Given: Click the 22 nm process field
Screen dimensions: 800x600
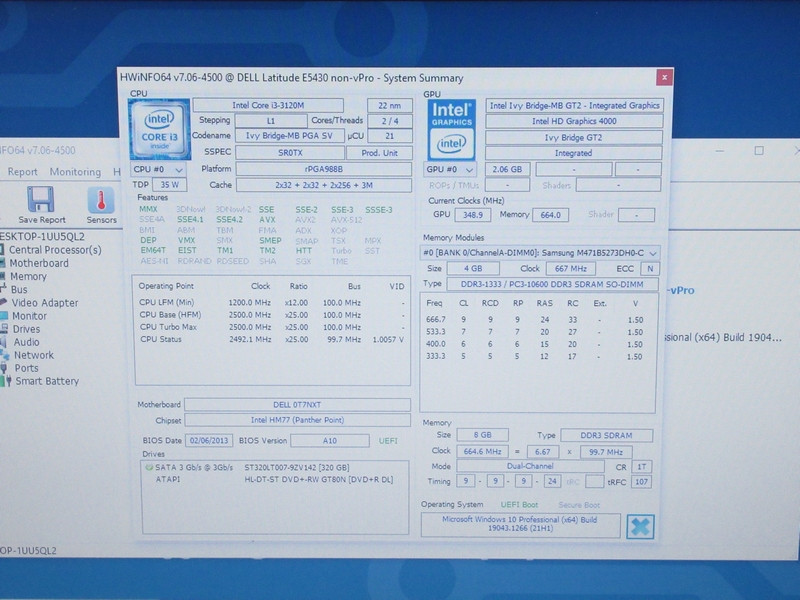Looking at the screenshot, I should [x=389, y=106].
